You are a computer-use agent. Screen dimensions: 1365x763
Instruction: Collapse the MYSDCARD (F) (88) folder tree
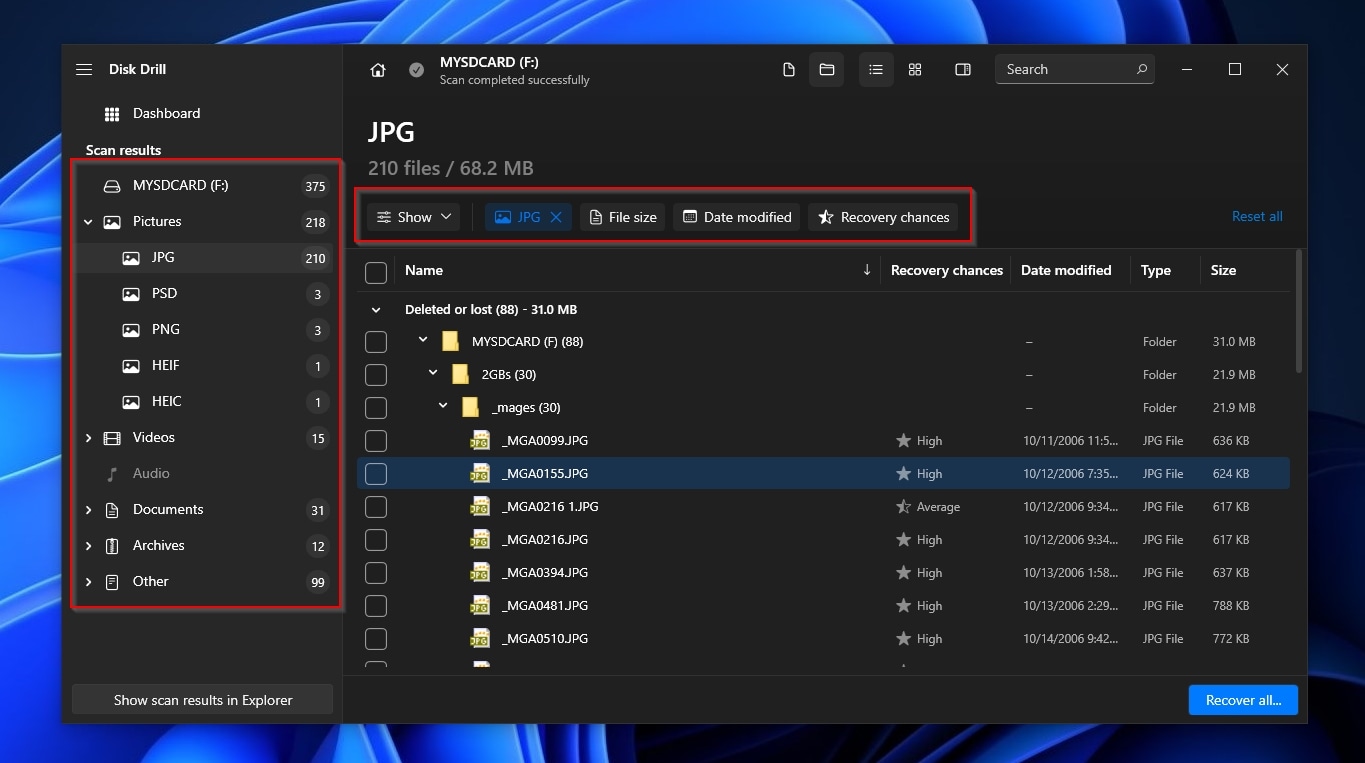[x=423, y=340]
